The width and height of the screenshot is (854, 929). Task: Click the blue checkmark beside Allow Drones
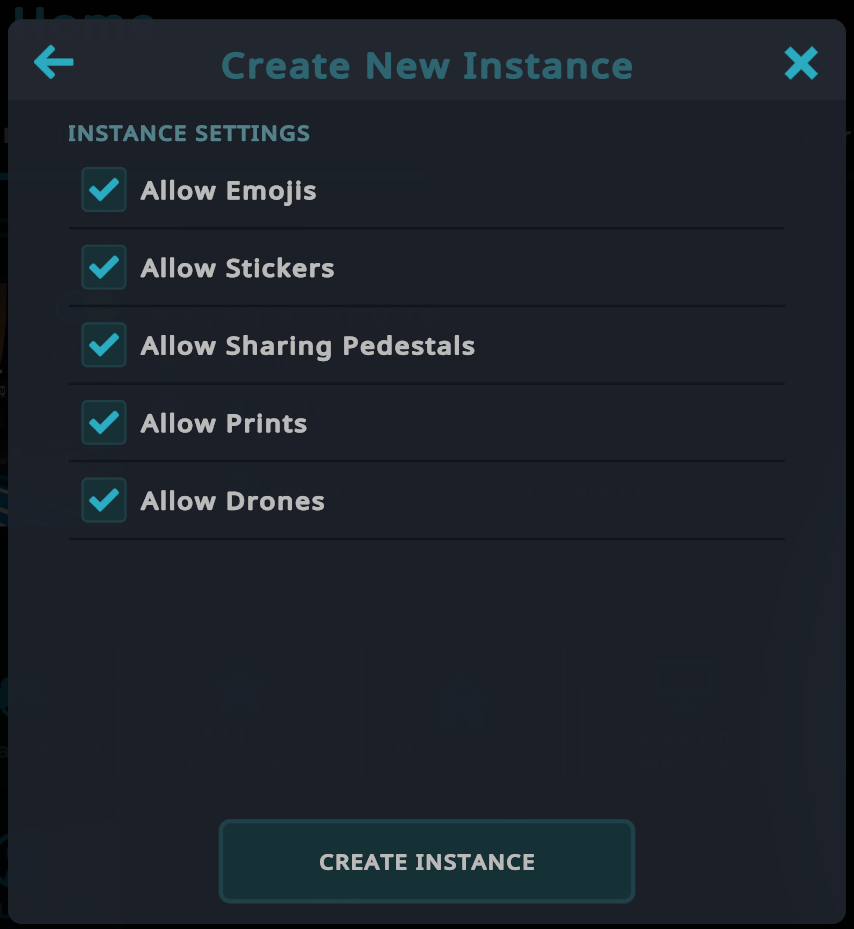(x=104, y=500)
